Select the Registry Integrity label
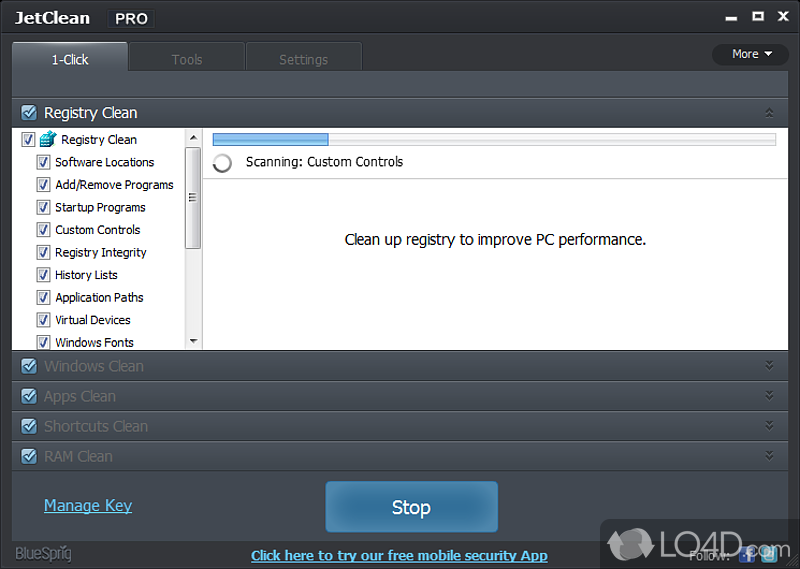The height and width of the screenshot is (569, 800). tap(101, 252)
